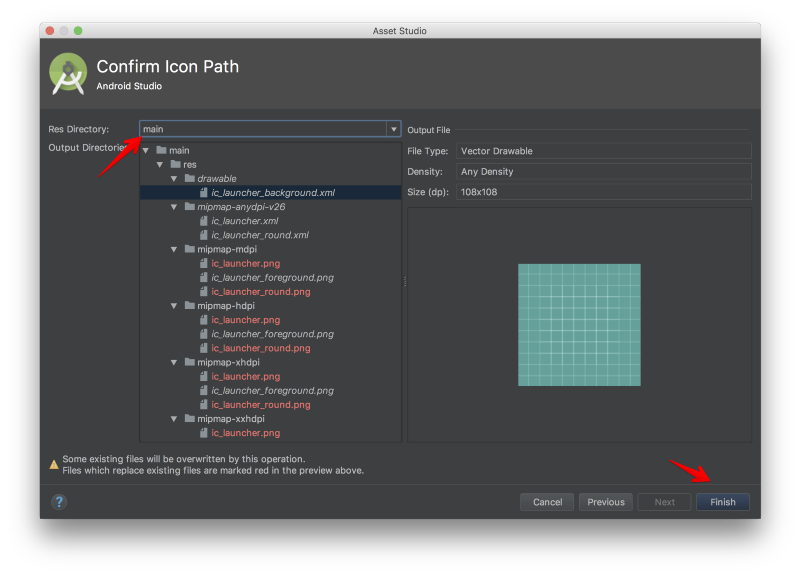Click the yellow warning triangle icon
The width and height of the screenshot is (800, 575).
click(54, 464)
